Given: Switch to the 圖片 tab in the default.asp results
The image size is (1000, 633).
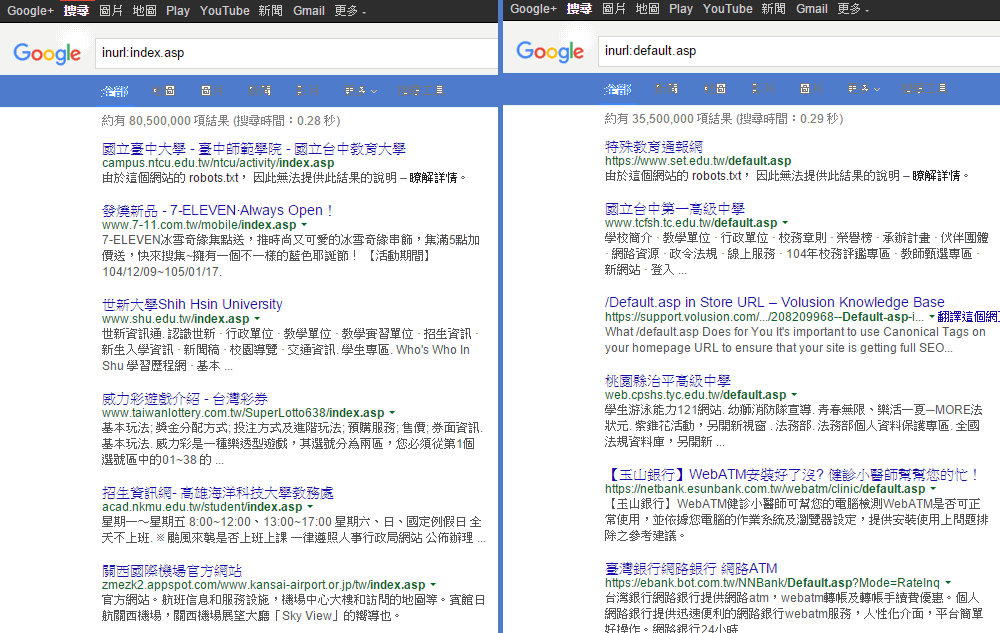Looking at the screenshot, I should [811, 89].
